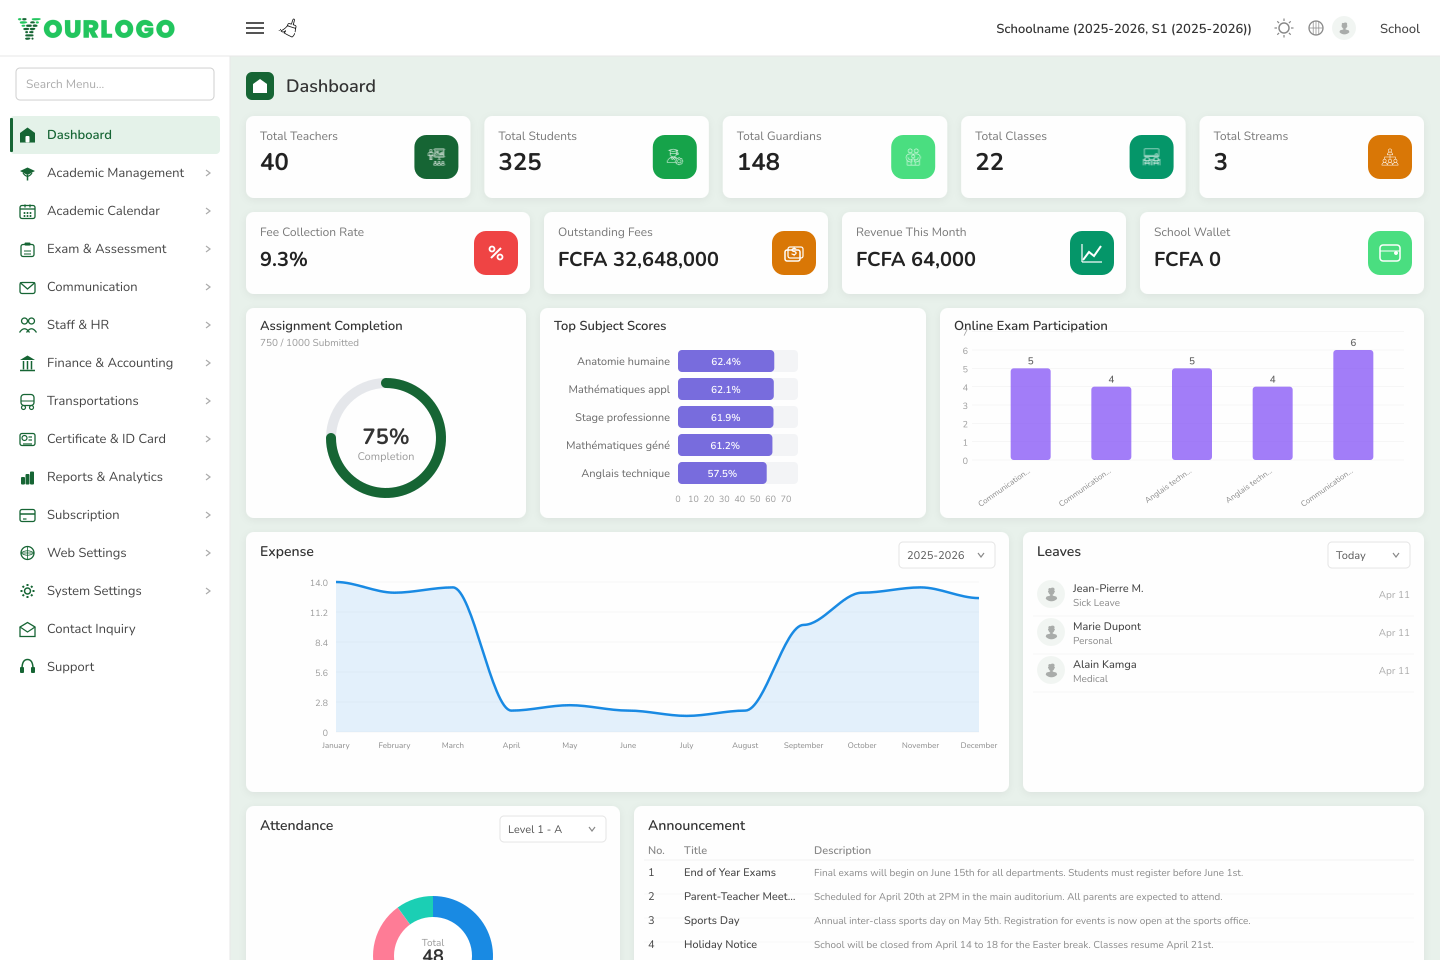Click the YOURLOGO brand logo
1440x960 pixels.
click(x=97, y=29)
